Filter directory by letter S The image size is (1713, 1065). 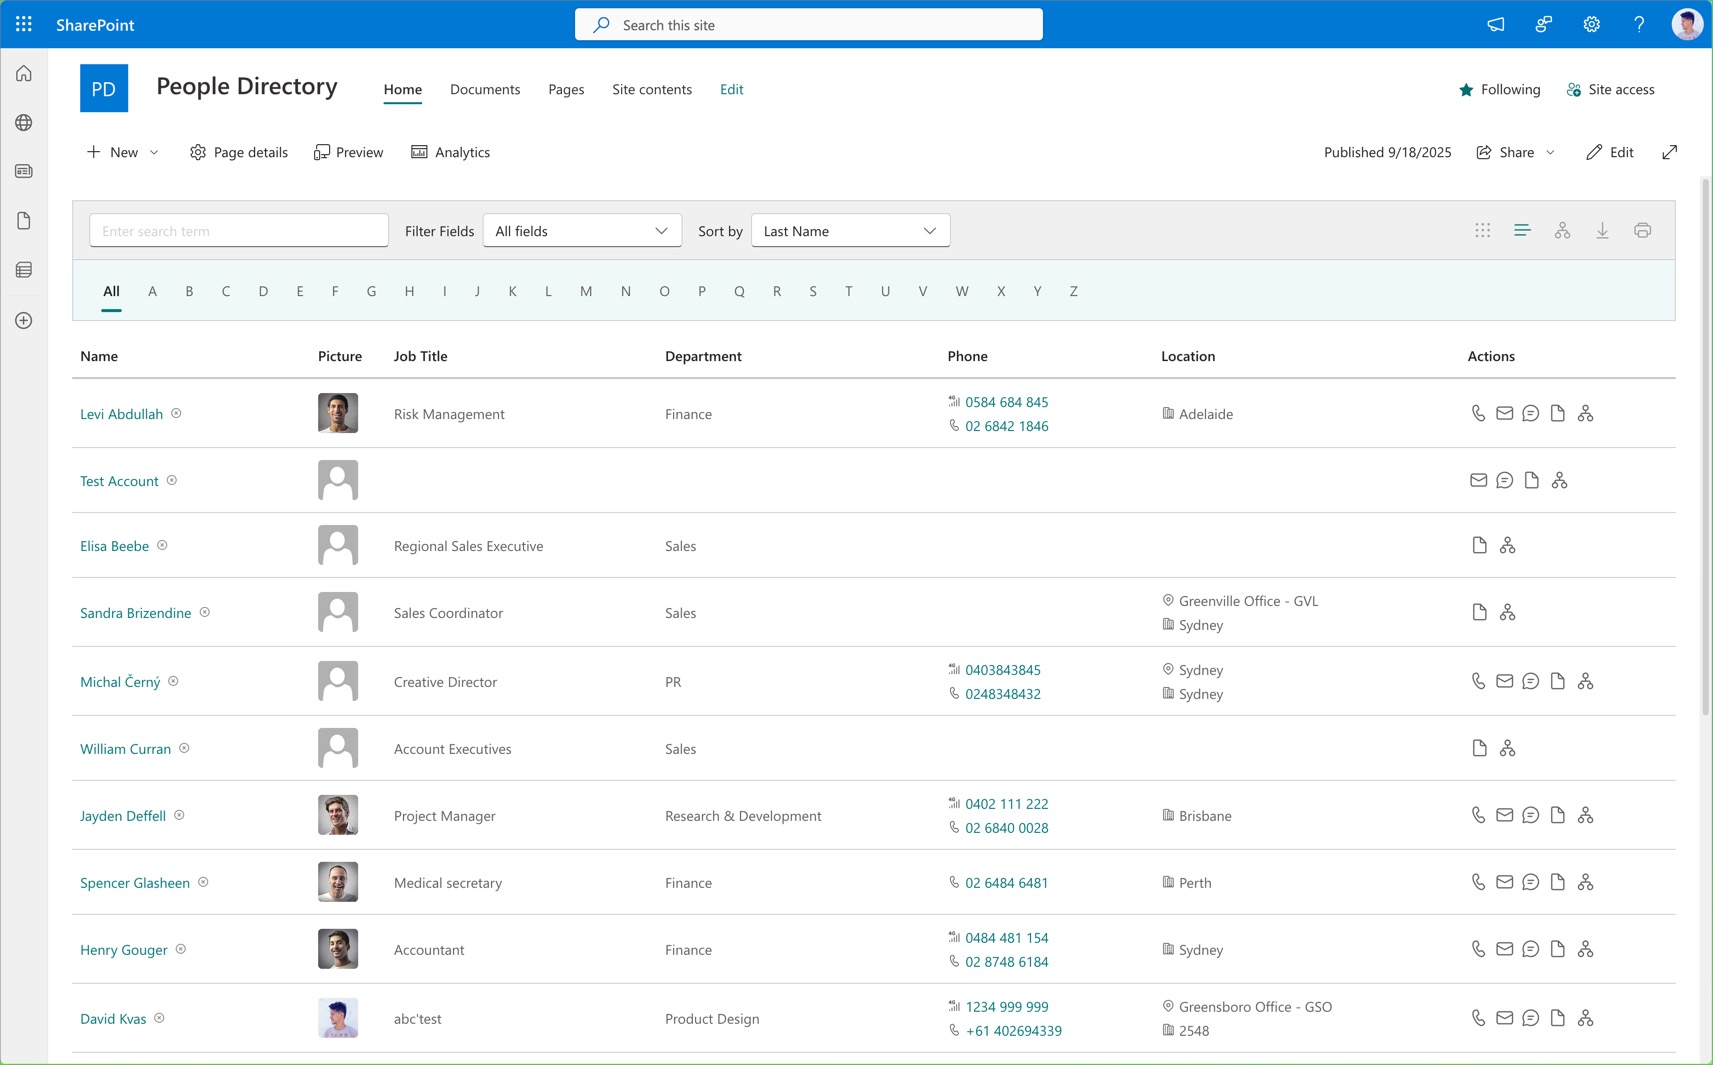coord(813,291)
